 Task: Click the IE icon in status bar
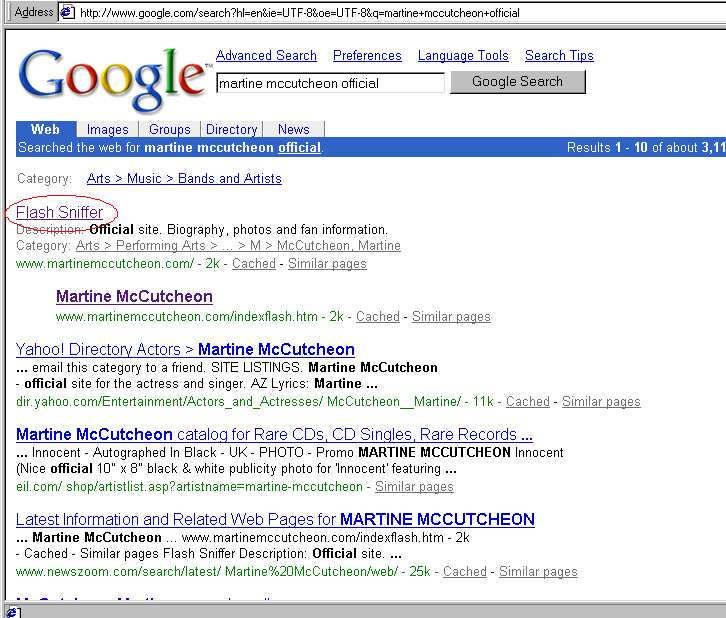pos(13,612)
